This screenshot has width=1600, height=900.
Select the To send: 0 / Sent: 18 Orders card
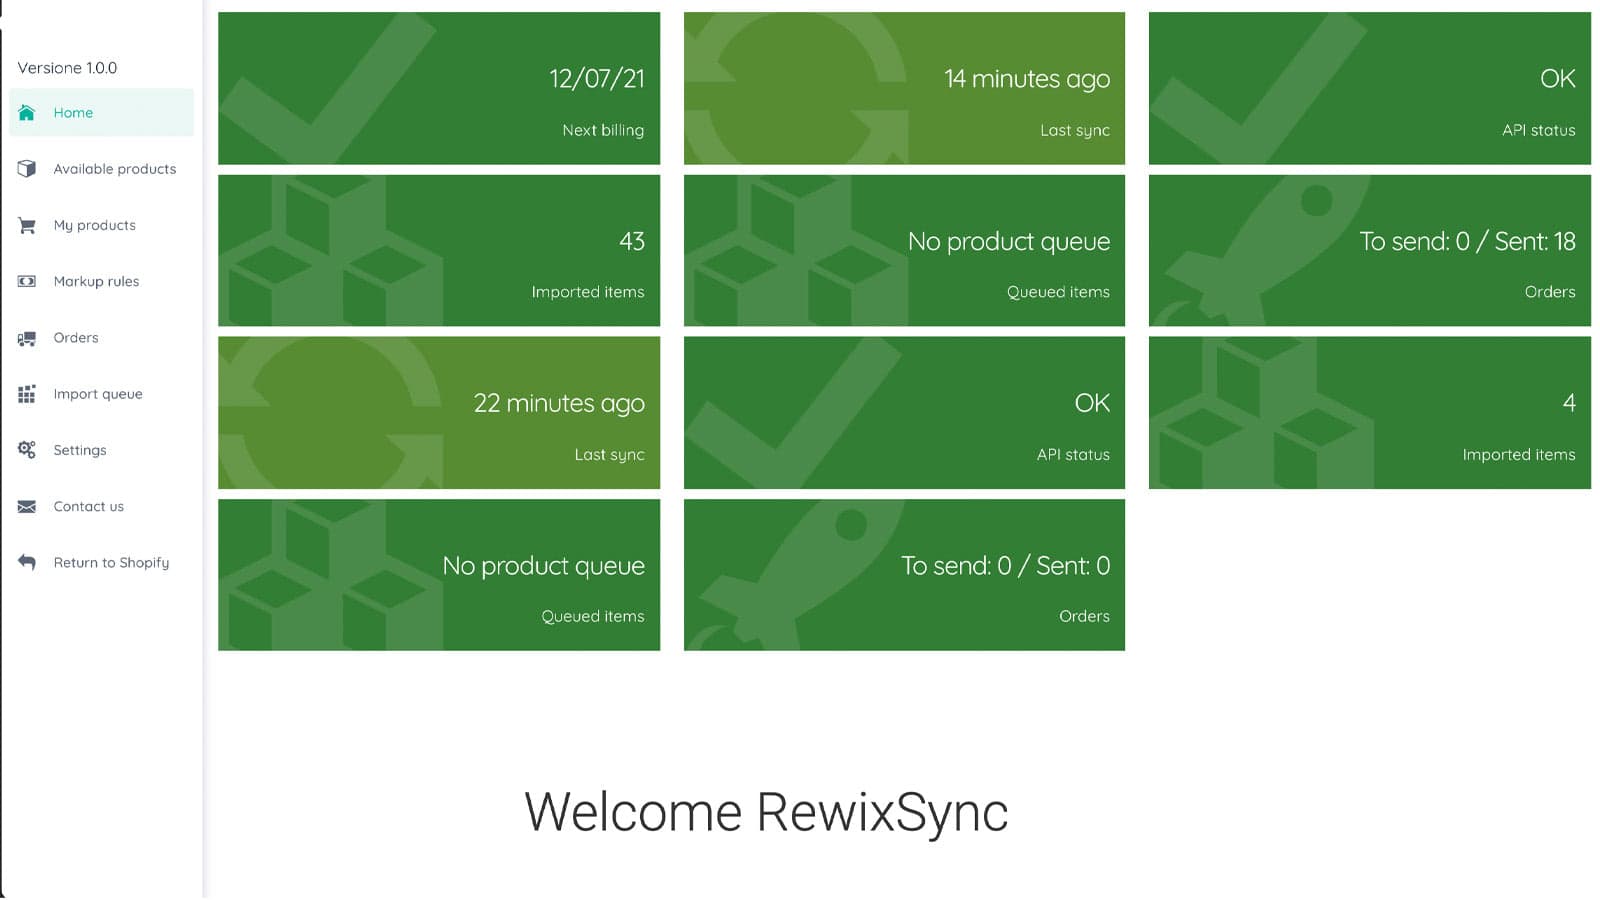1368,250
